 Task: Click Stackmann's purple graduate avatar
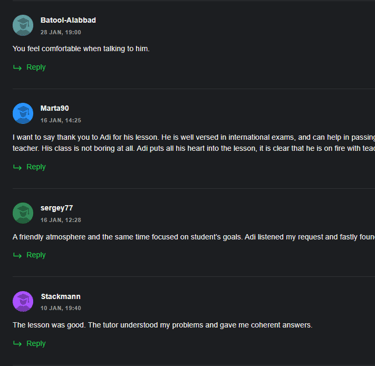point(23,301)
